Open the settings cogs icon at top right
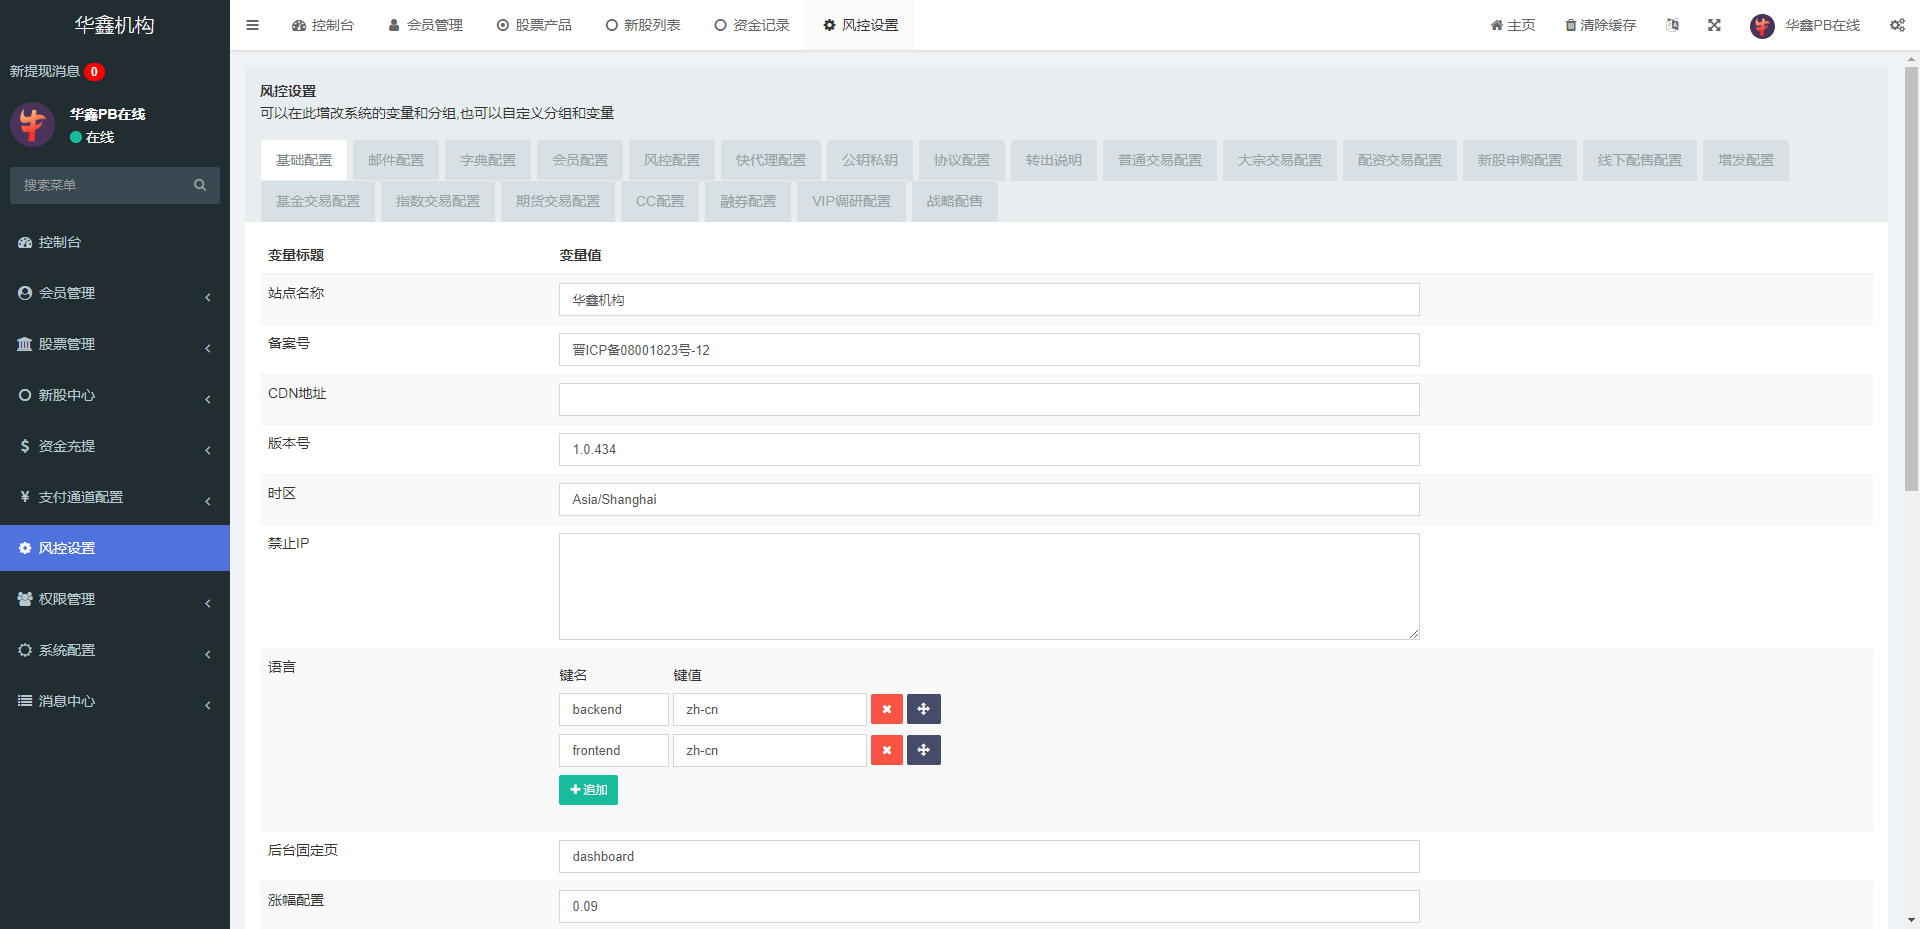1920x929 pixels. point(1897,25)
